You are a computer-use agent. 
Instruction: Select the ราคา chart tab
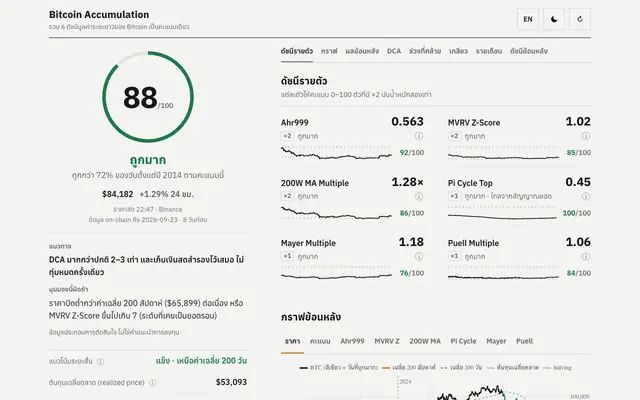point(292,341)
